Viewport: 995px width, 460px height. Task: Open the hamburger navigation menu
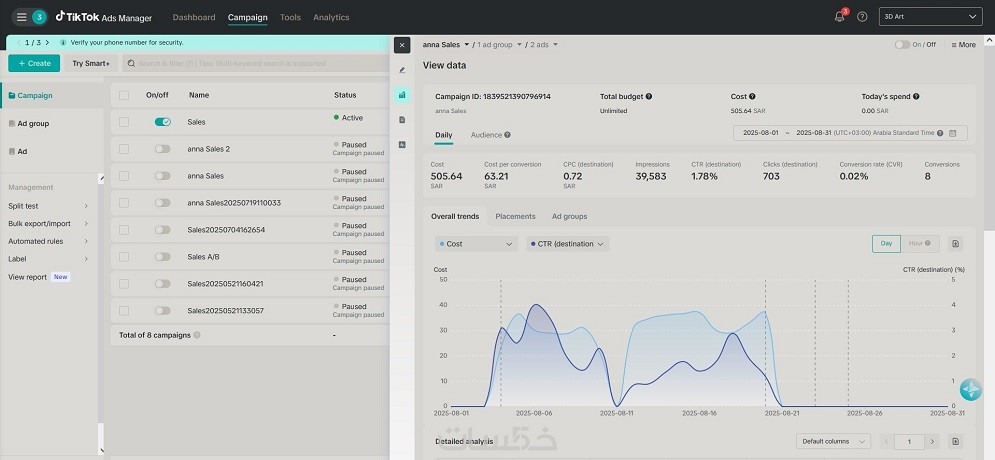click(x=22, y=17)
